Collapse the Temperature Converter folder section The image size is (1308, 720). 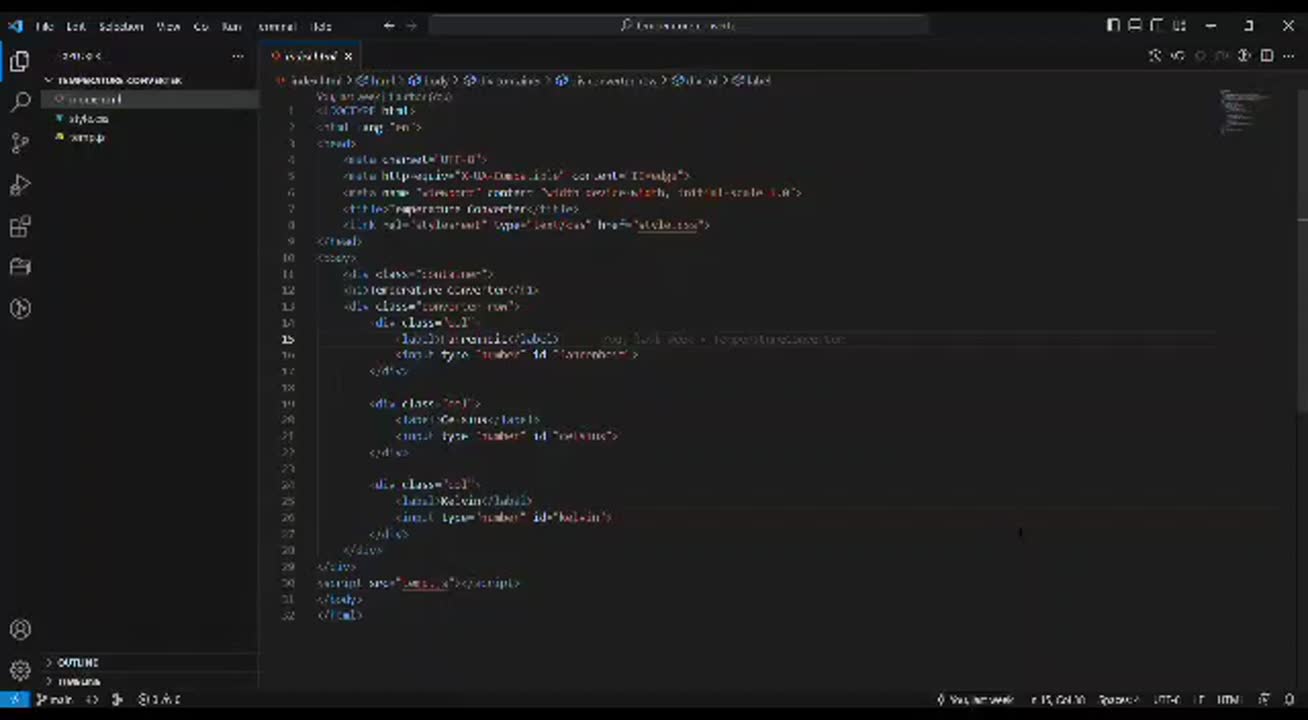coord(112,80)
